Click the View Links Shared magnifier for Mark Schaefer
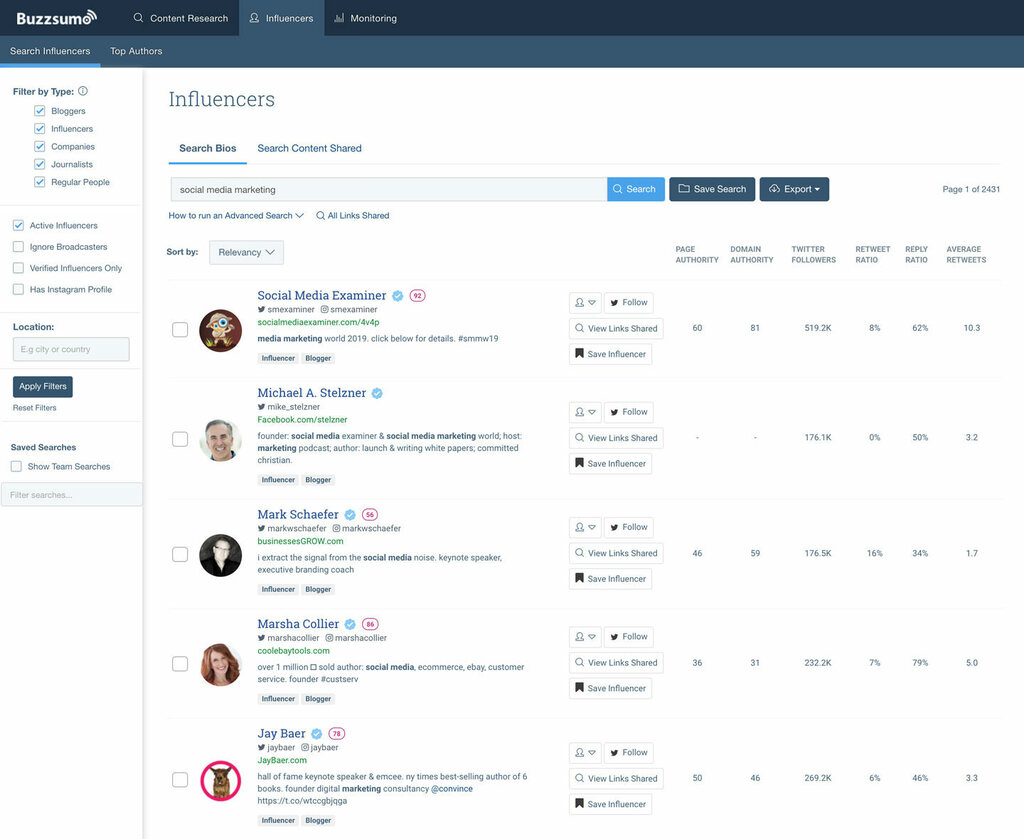 (581, 553)
